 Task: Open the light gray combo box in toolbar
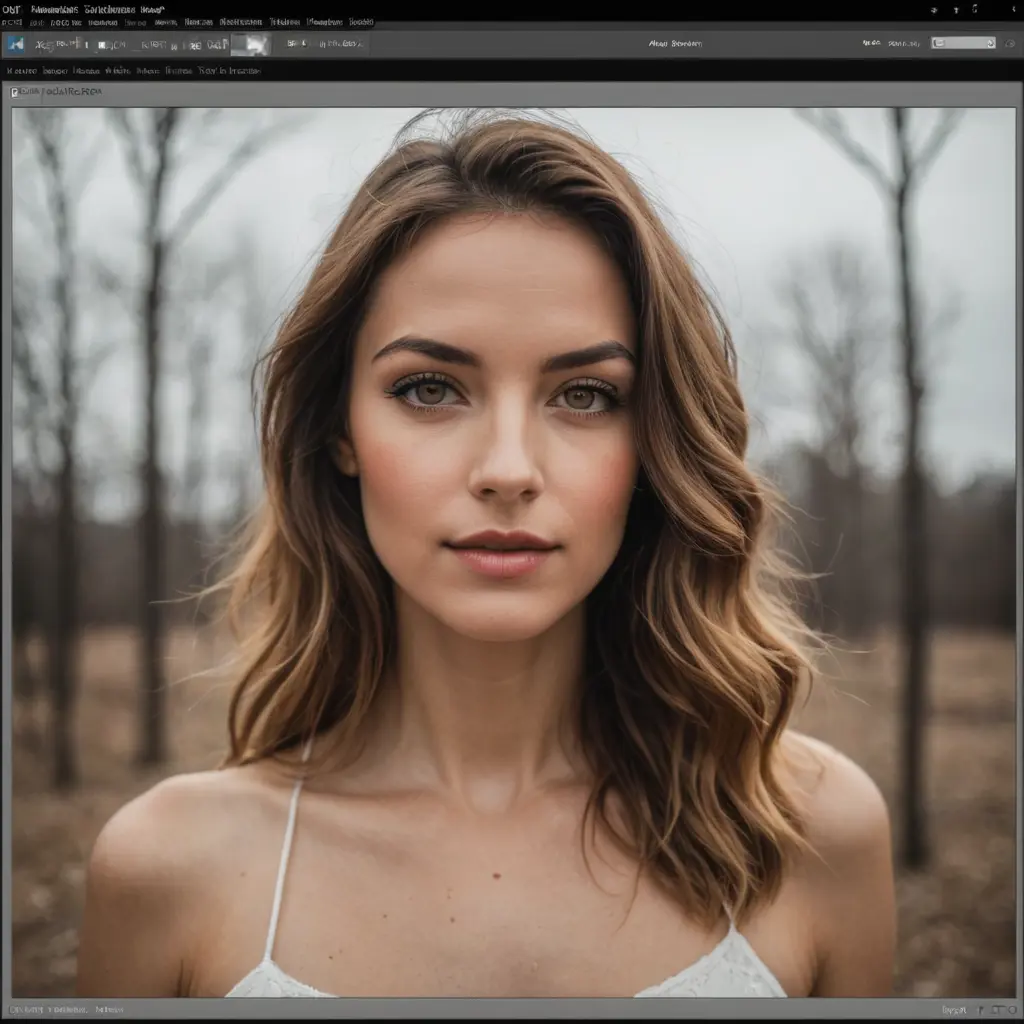tap(962, 43)
